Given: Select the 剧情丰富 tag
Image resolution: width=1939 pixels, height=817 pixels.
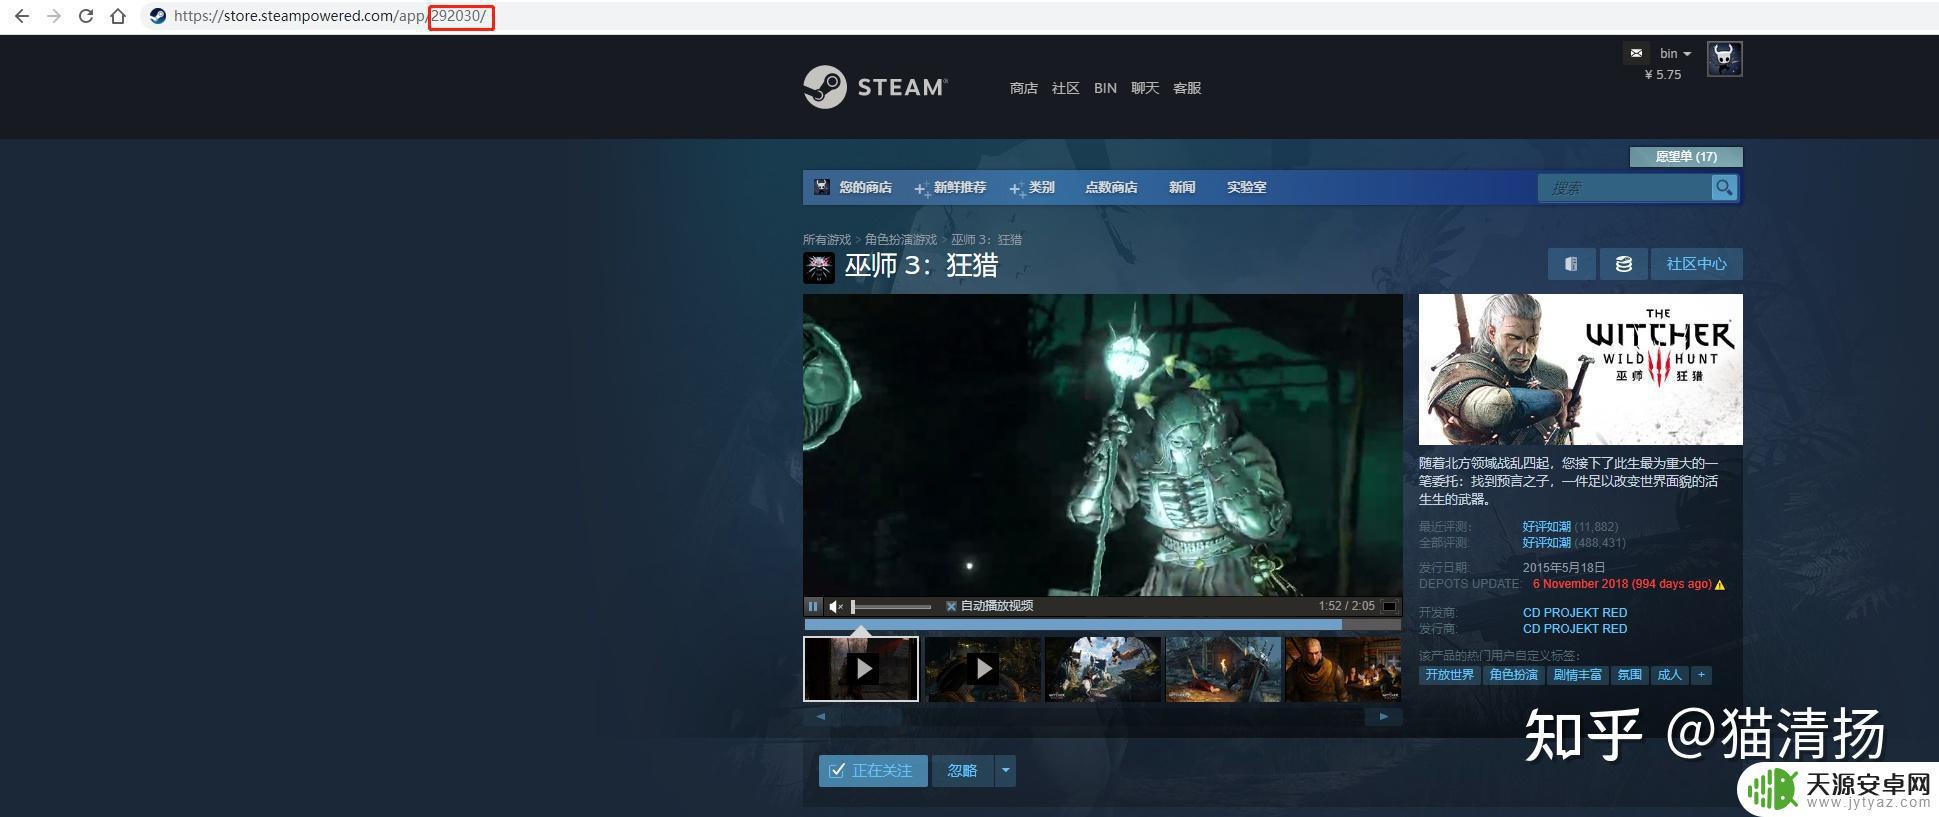Looking at the screenshot, I should pos(1578,675).
